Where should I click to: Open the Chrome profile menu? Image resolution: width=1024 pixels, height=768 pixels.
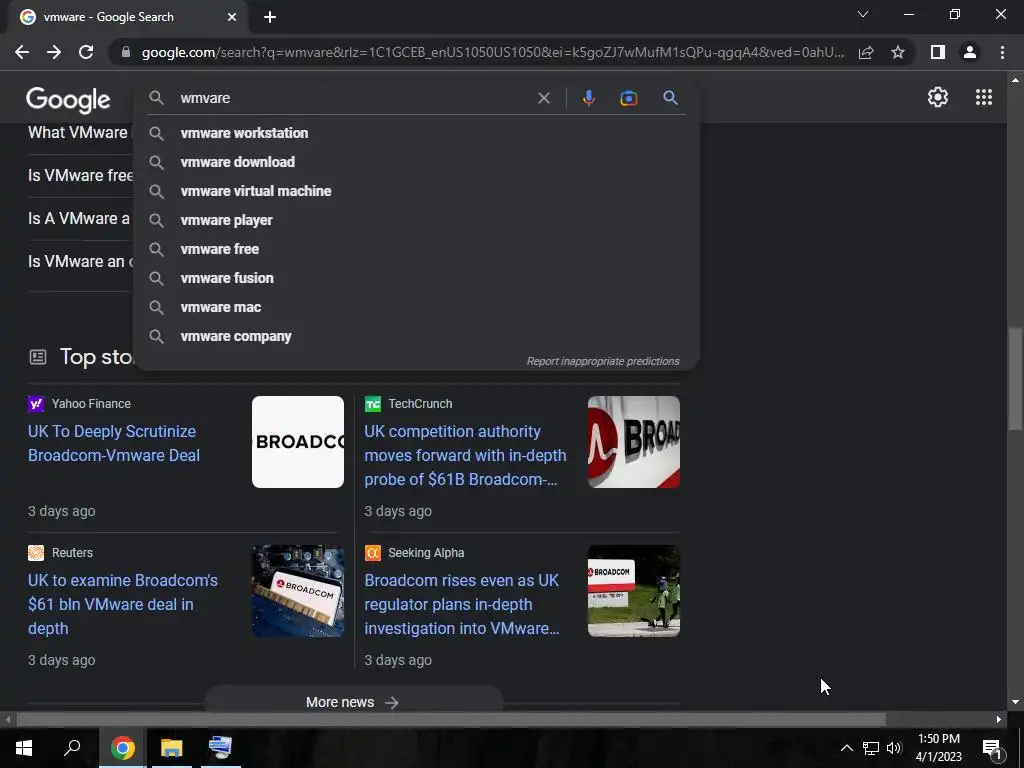970,52
